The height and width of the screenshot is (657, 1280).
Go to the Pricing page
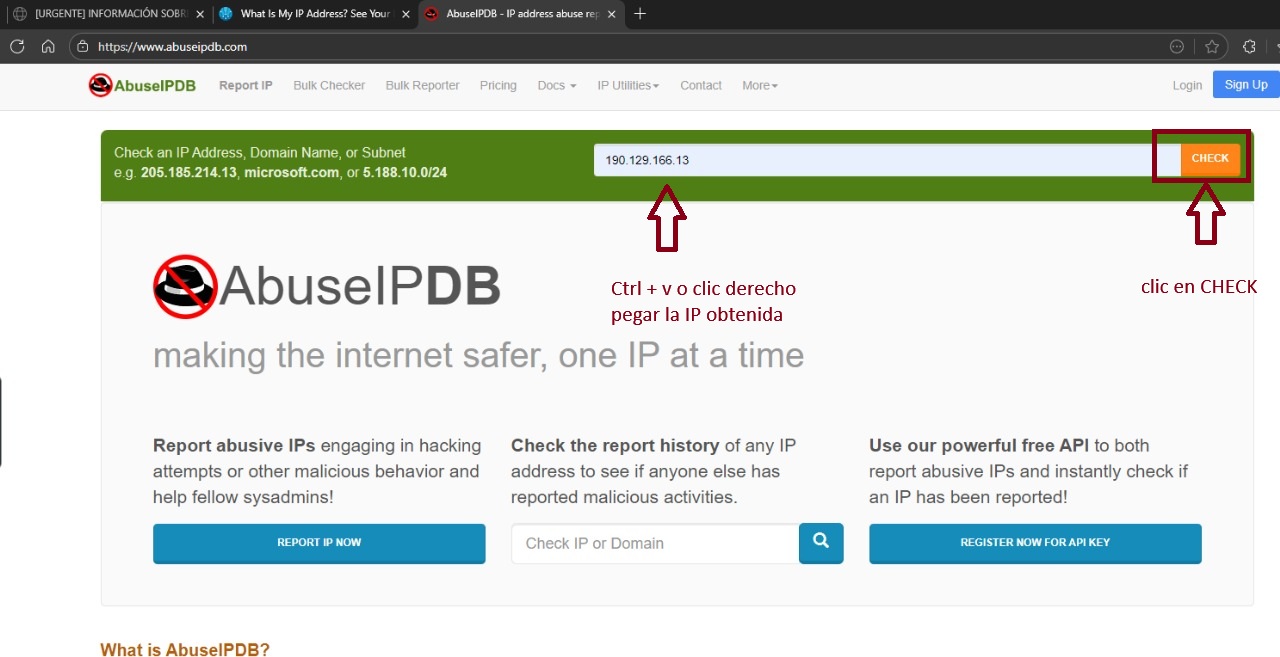point(498,85)
